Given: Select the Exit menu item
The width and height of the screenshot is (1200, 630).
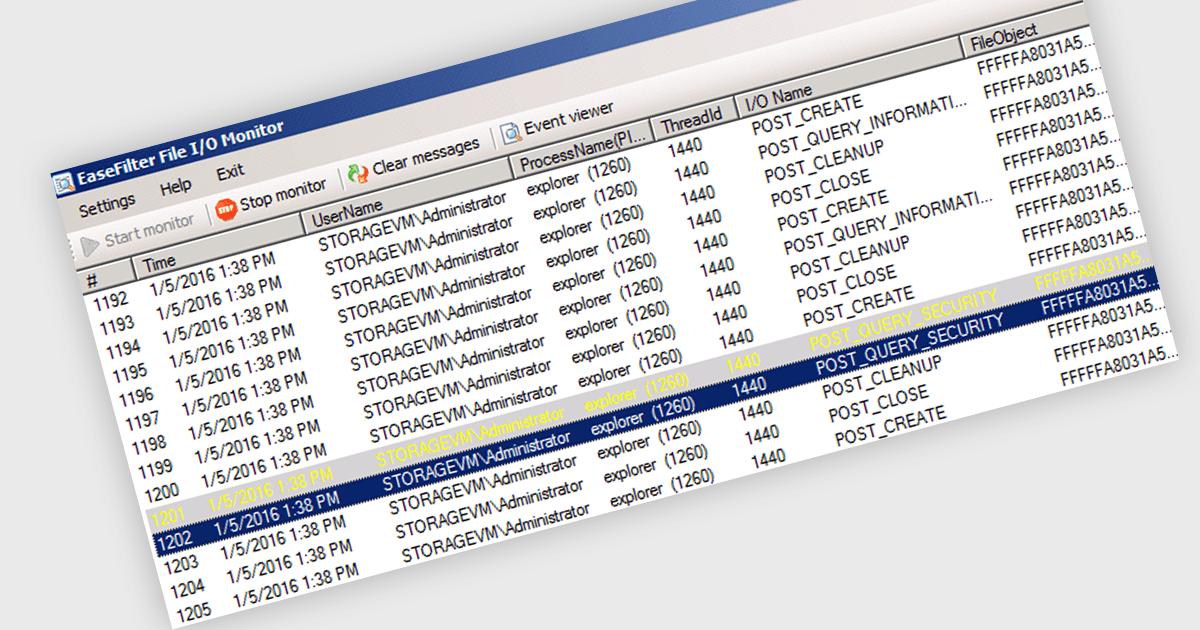Looking at the screenshot, I should [230, 173].
